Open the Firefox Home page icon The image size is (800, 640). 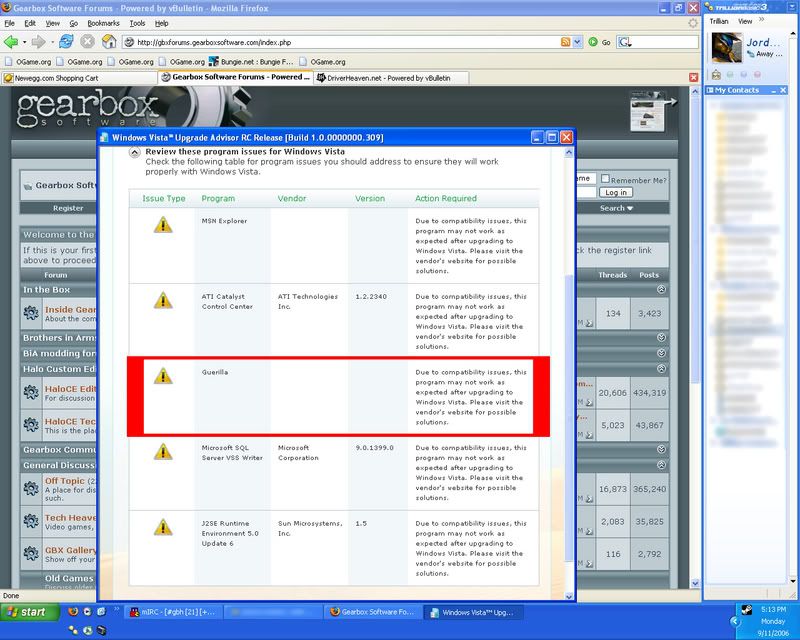(x=109, y=42)
